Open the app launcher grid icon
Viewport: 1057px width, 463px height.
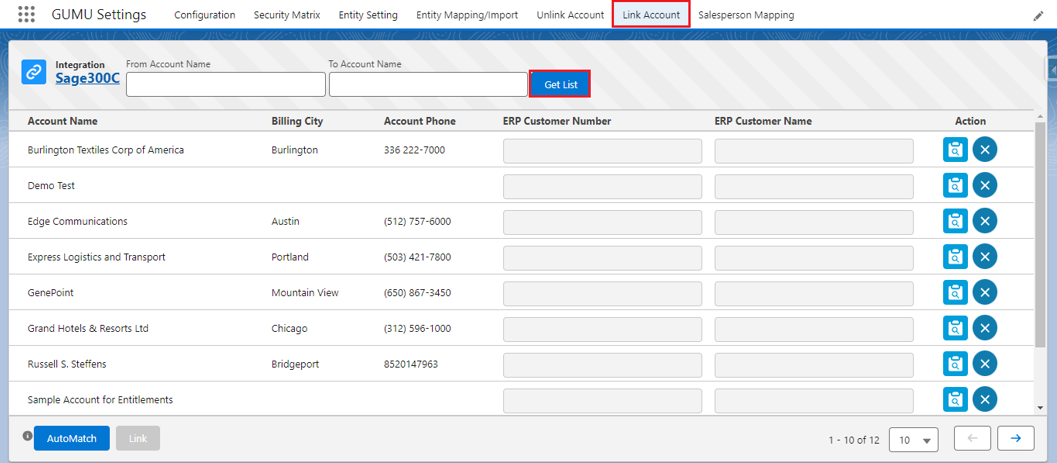coord(27,15)
